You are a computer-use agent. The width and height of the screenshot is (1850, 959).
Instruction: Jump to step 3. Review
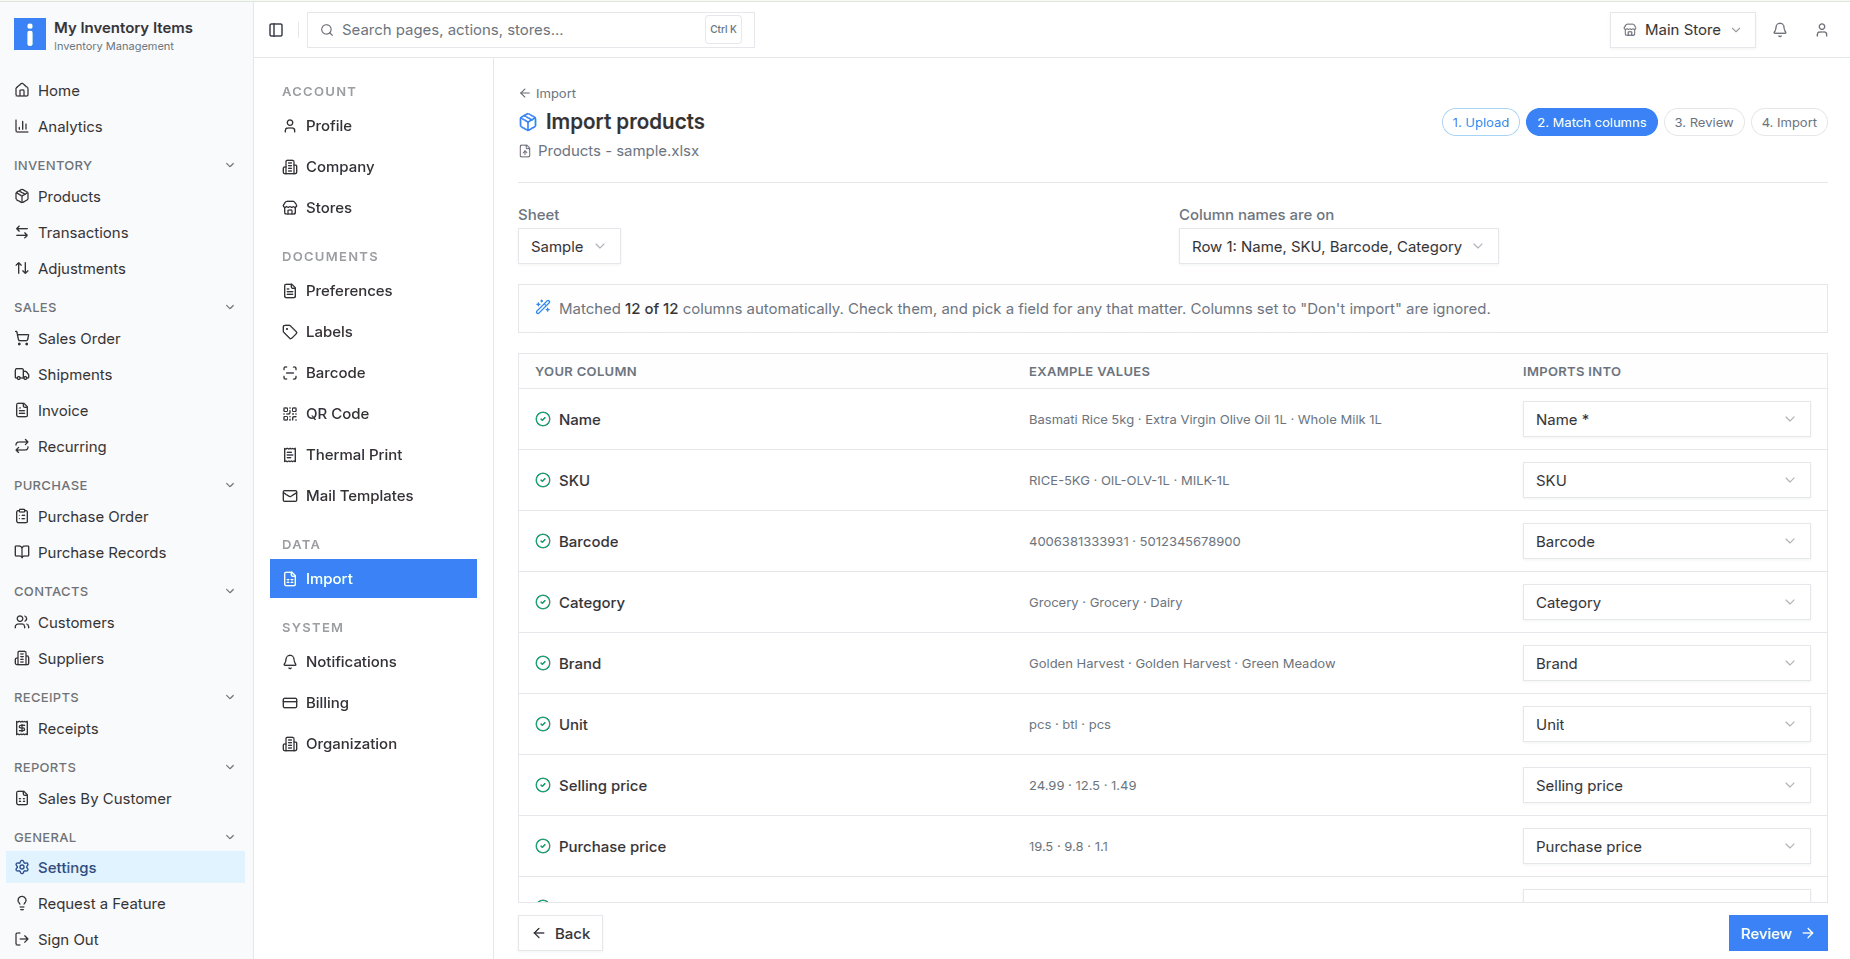point(1704,122)
